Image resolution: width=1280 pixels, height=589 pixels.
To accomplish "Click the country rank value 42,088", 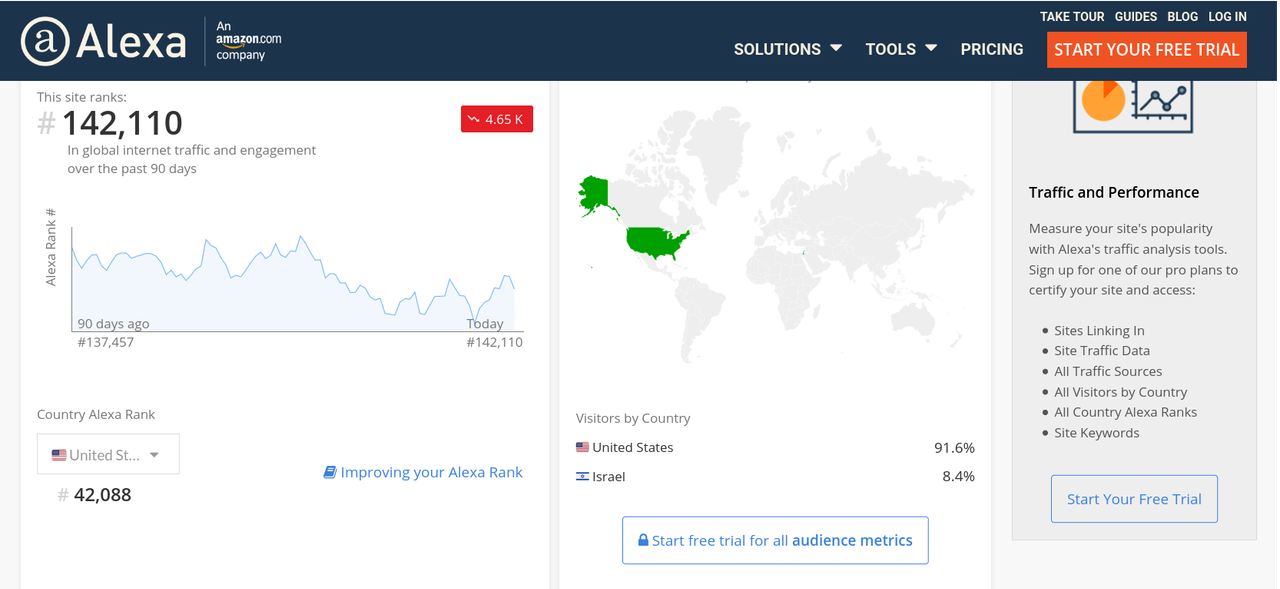I will (102, 495).
